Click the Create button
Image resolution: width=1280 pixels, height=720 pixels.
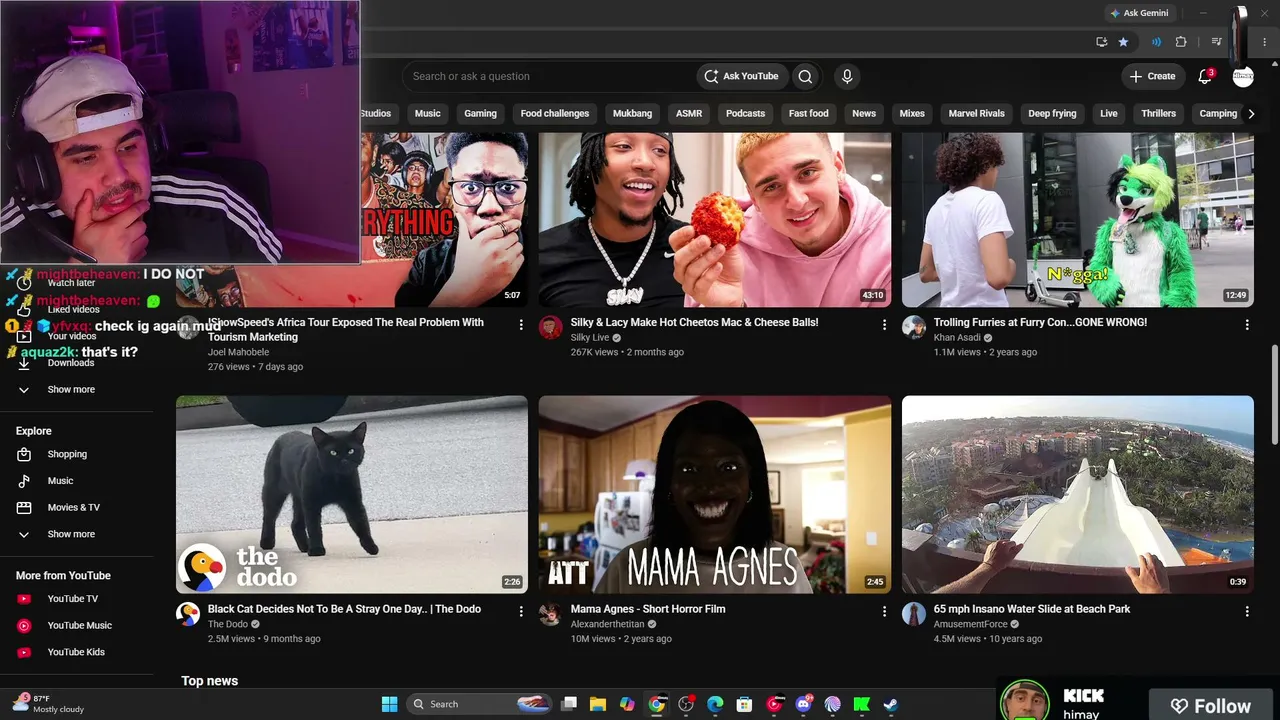pyautogui.click(x=1152, y=76)
